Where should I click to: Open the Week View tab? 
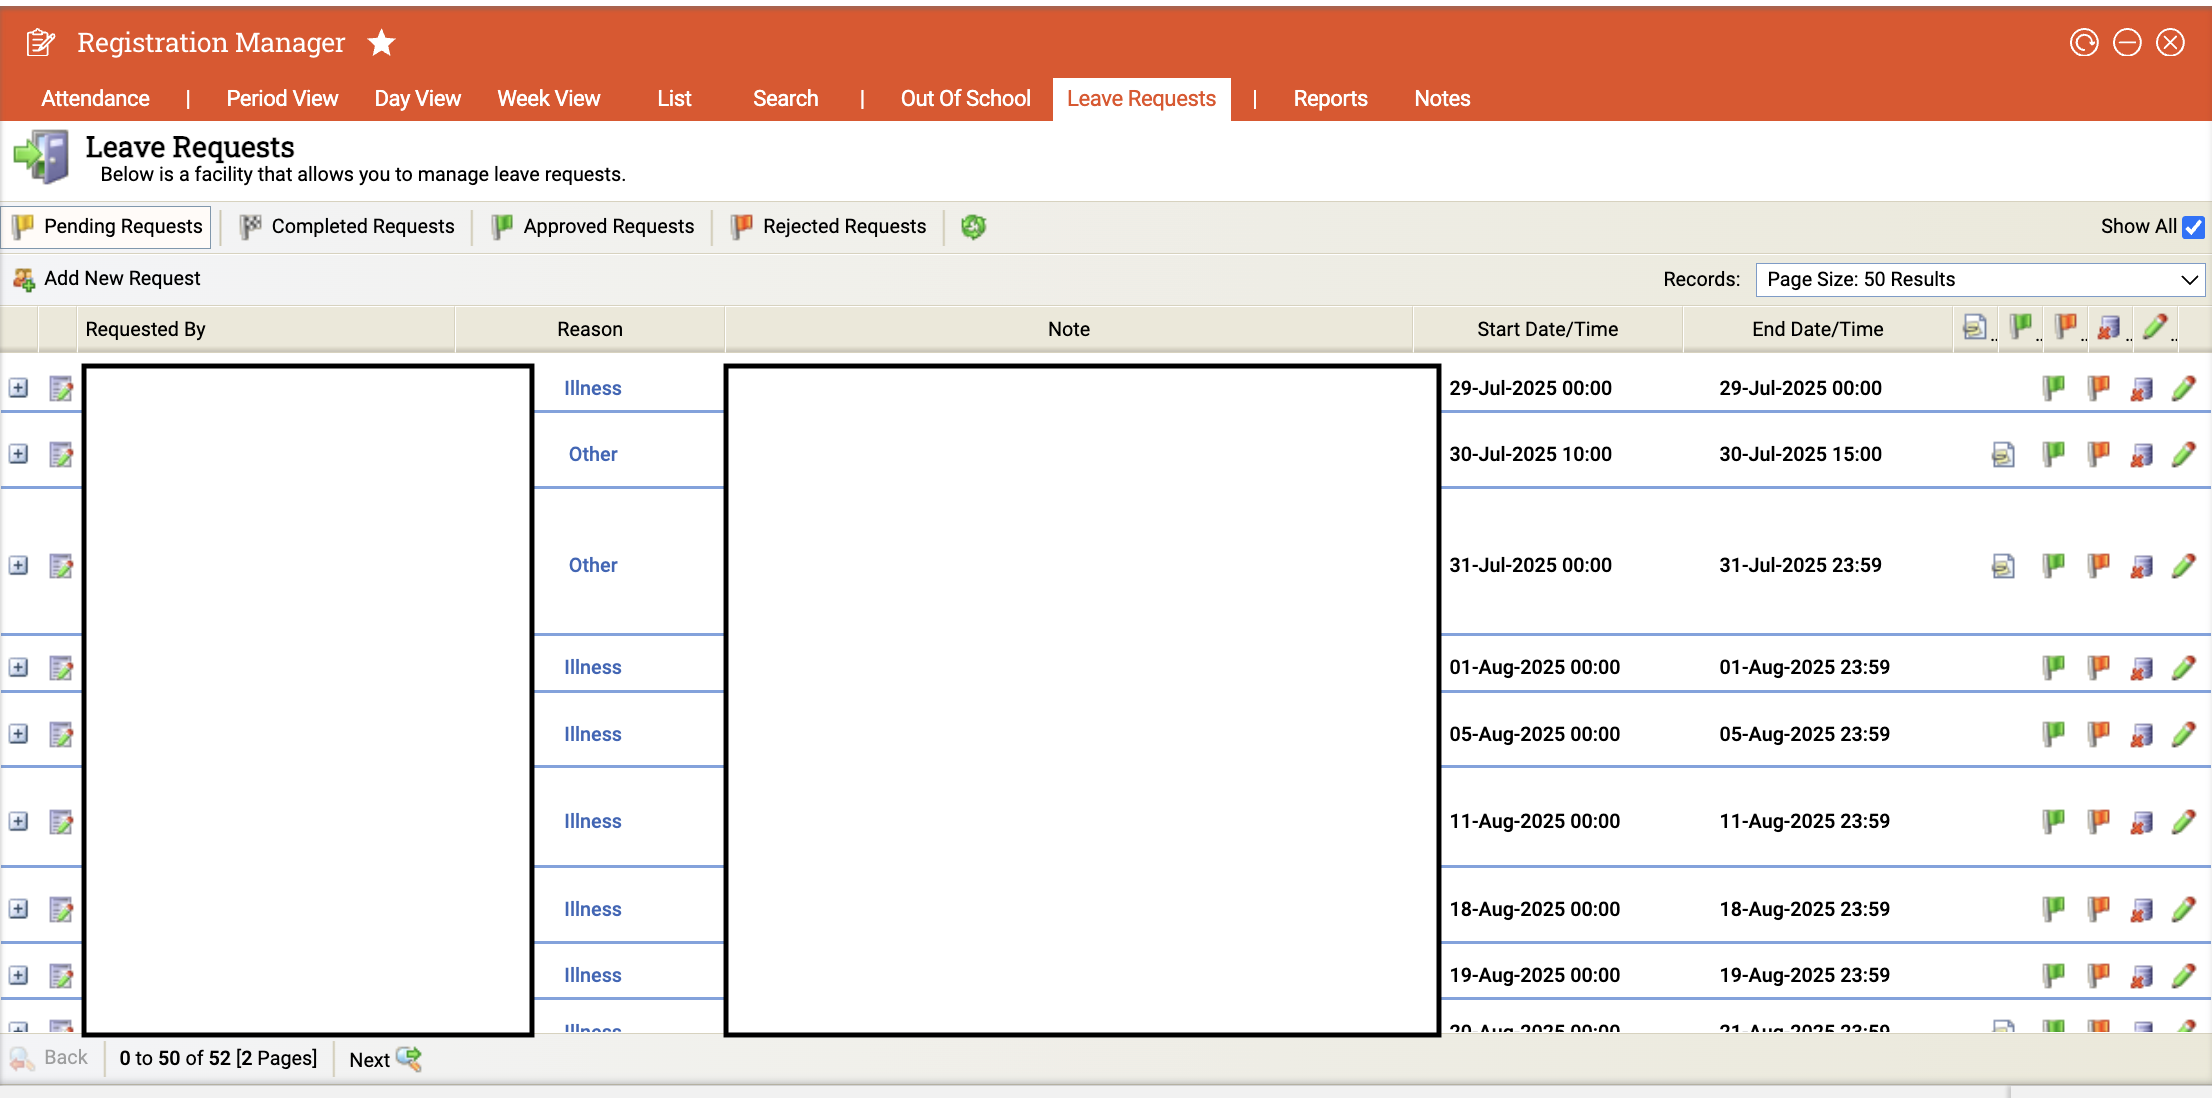[548, 99]
